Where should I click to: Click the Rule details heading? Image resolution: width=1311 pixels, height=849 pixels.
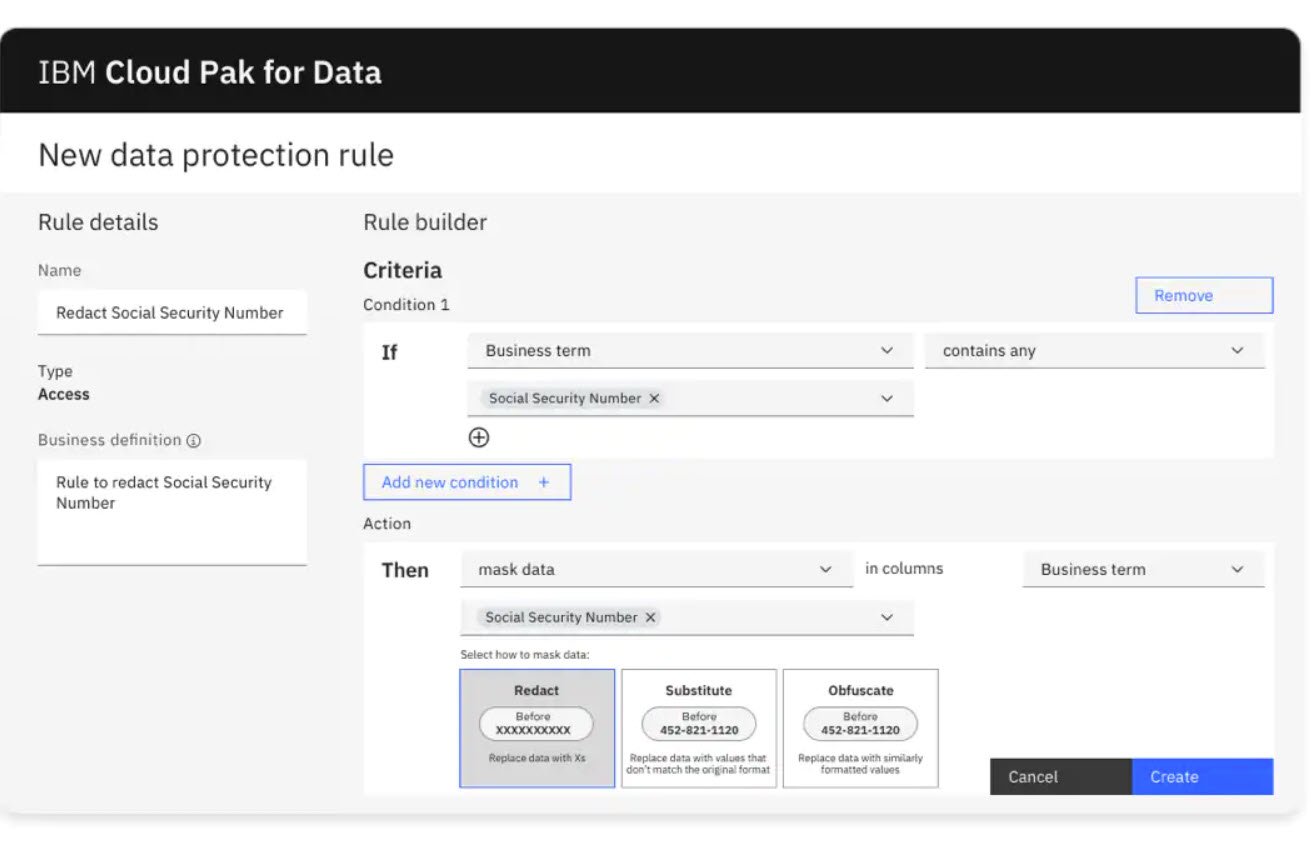coord(98,222)
